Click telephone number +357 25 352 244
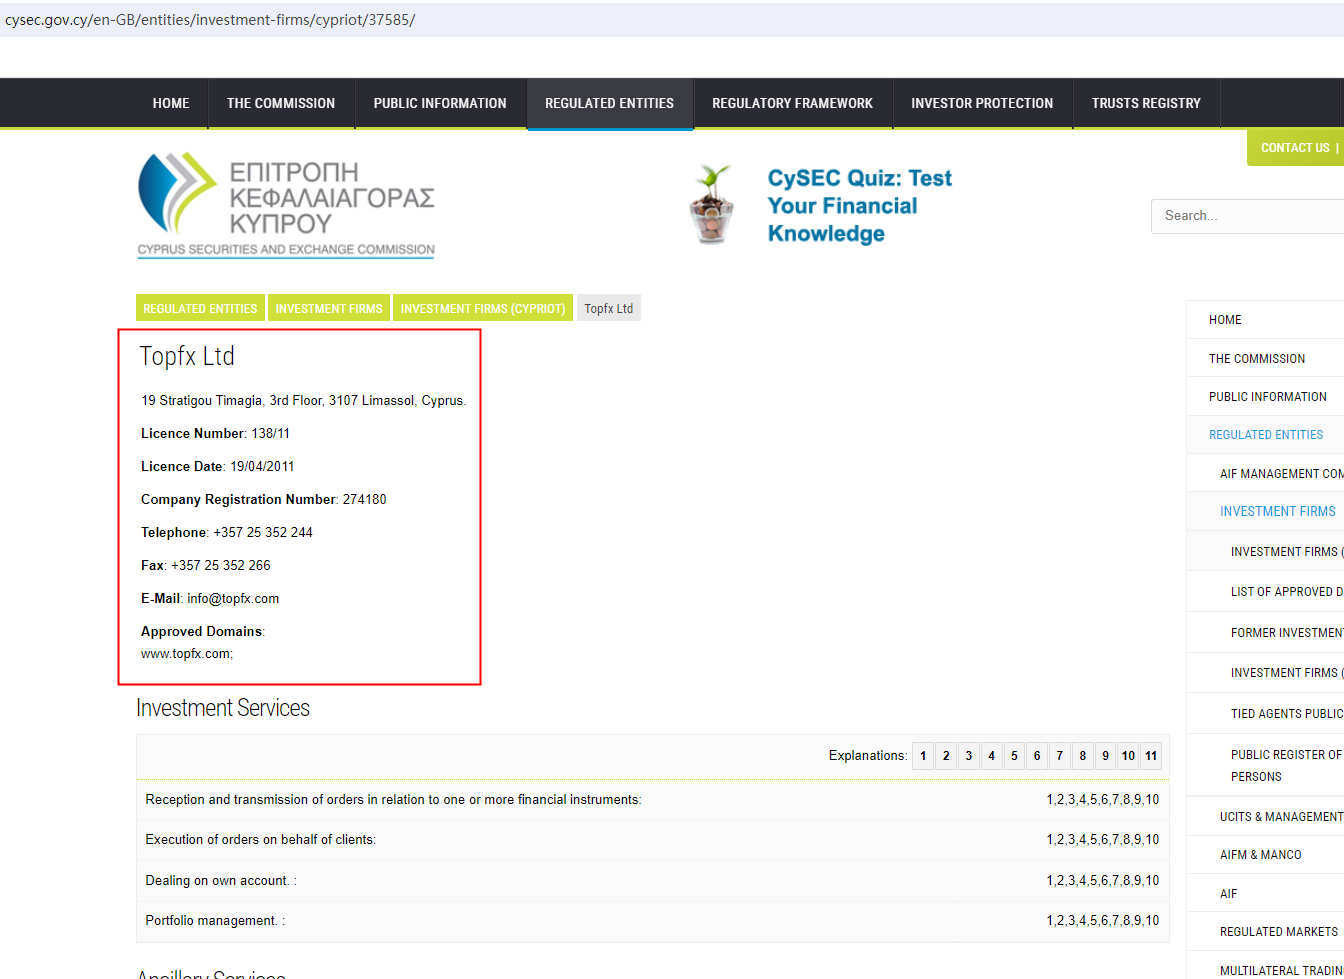Screen dimensions: 1344x979 (x=263, y=533)
